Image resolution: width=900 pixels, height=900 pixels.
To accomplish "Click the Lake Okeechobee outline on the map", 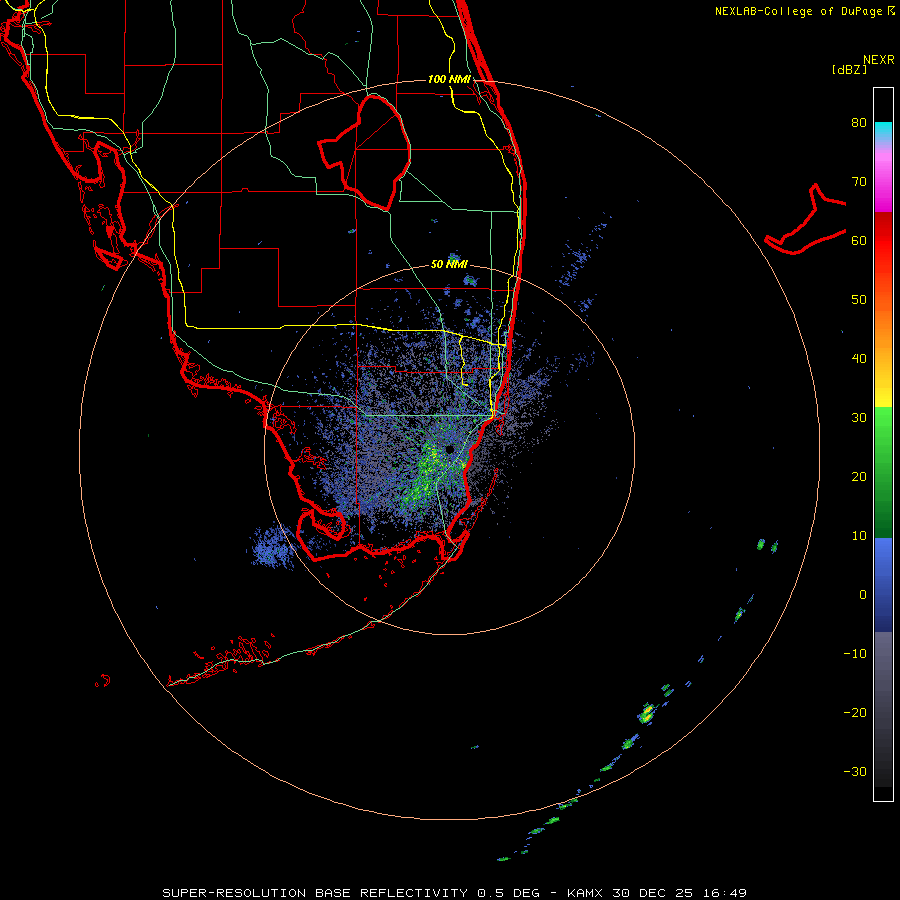I will pyautogui.click(x=364, y=153).
